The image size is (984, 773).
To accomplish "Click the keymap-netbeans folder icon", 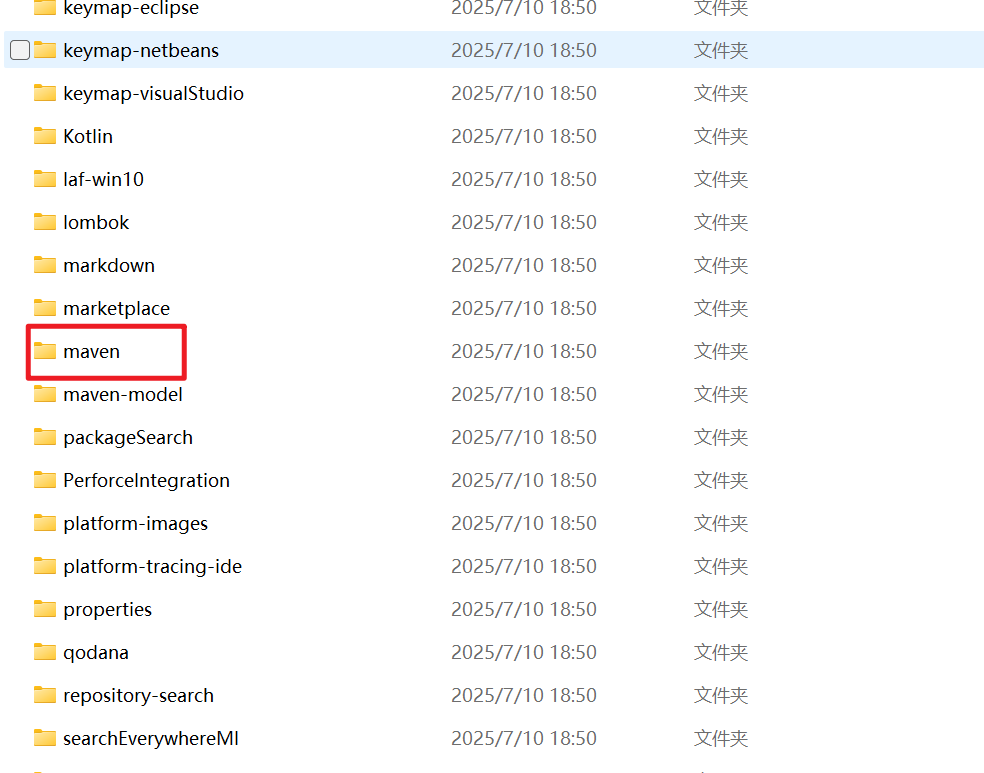I will coord(45,50).
